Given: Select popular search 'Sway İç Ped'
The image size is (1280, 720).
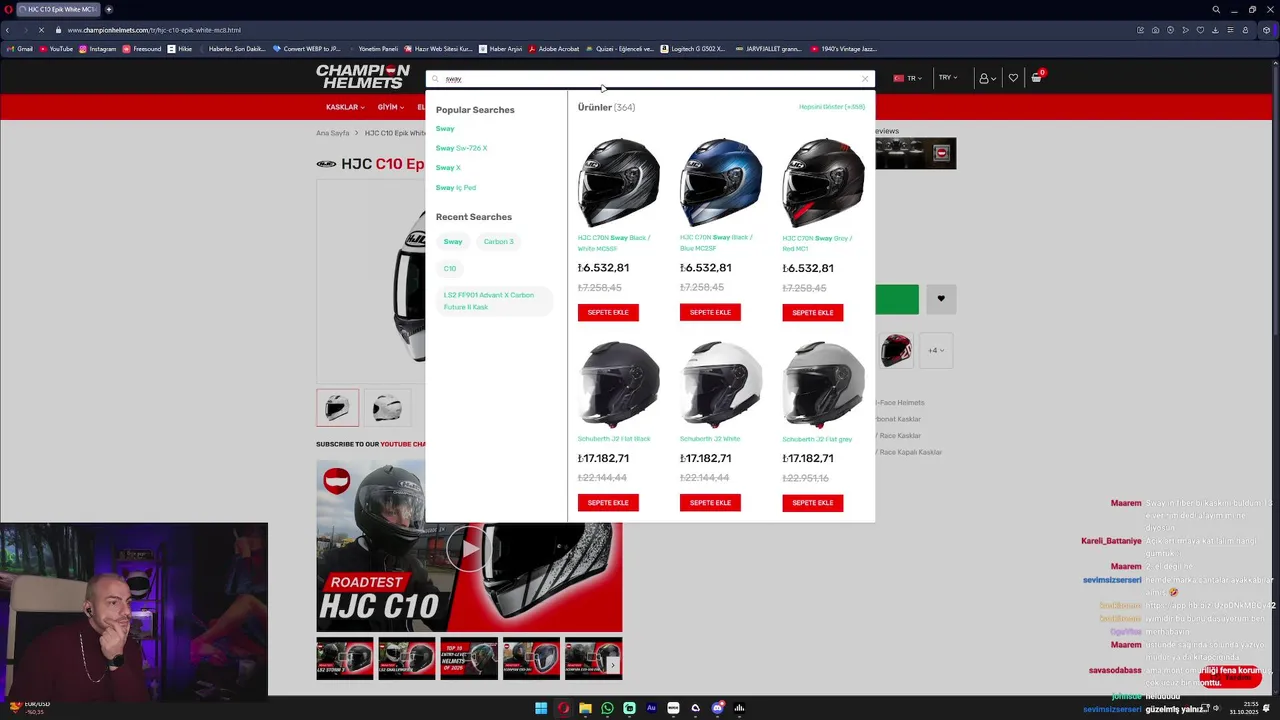Looking at the screenshot, I should click(x=456, y=188).
